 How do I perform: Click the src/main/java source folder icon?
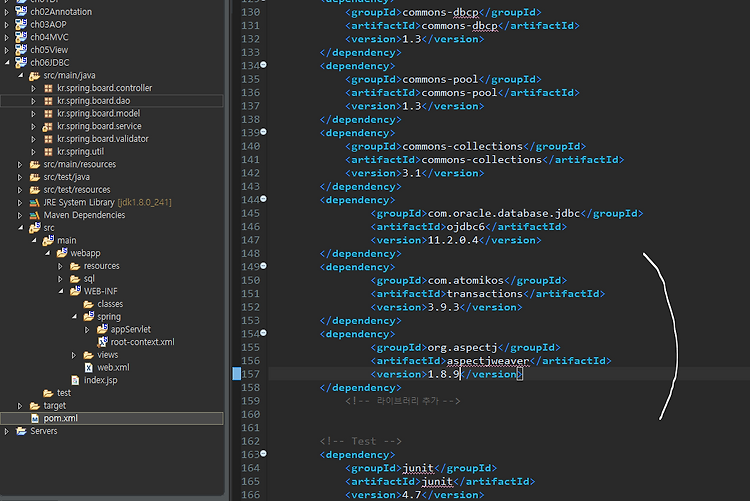click(x=34, y=76)
